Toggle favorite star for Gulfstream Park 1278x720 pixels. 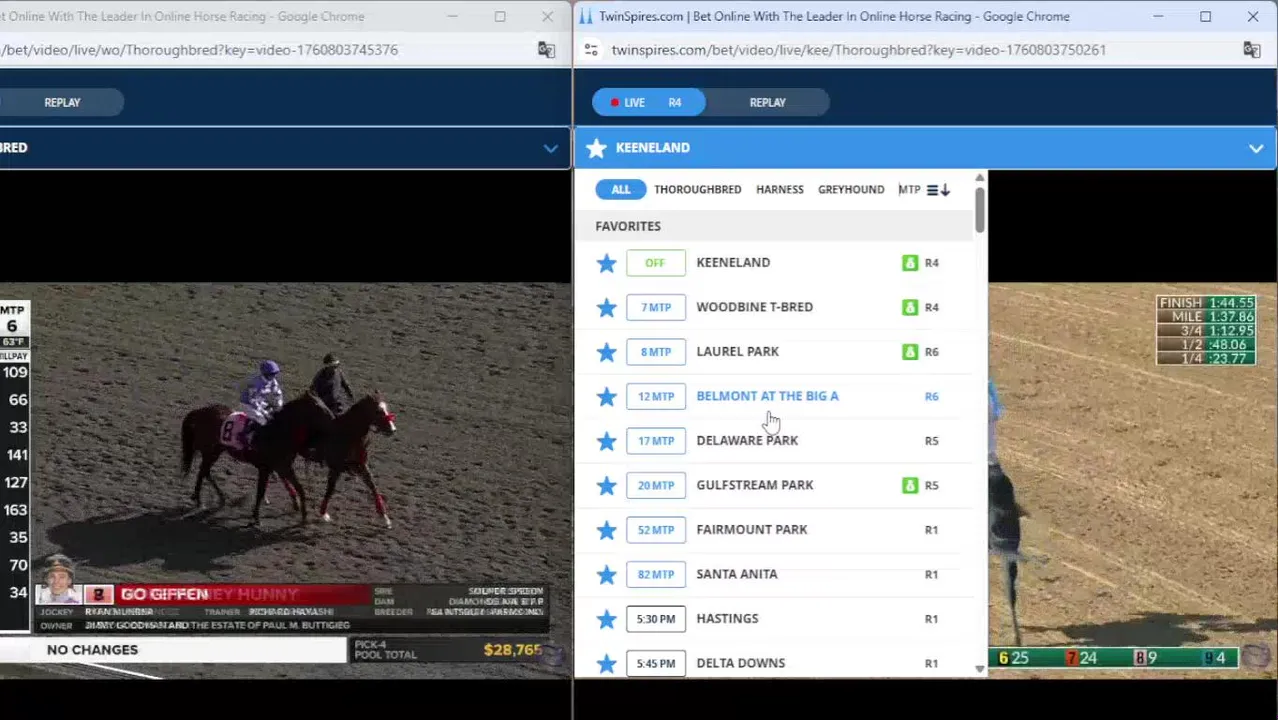coord(606,485)
